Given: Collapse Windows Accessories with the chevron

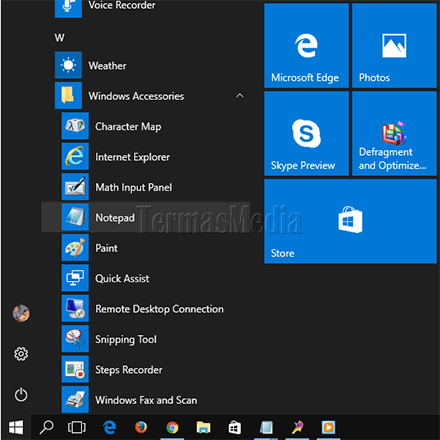Looking at the screenshot, I should (x=240, y=96).
